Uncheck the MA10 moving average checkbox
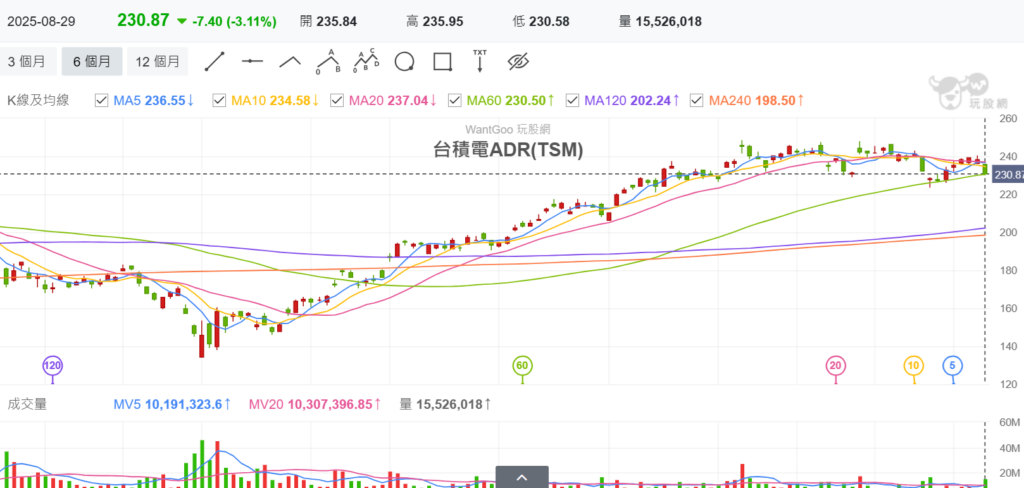 click(219, 101)
